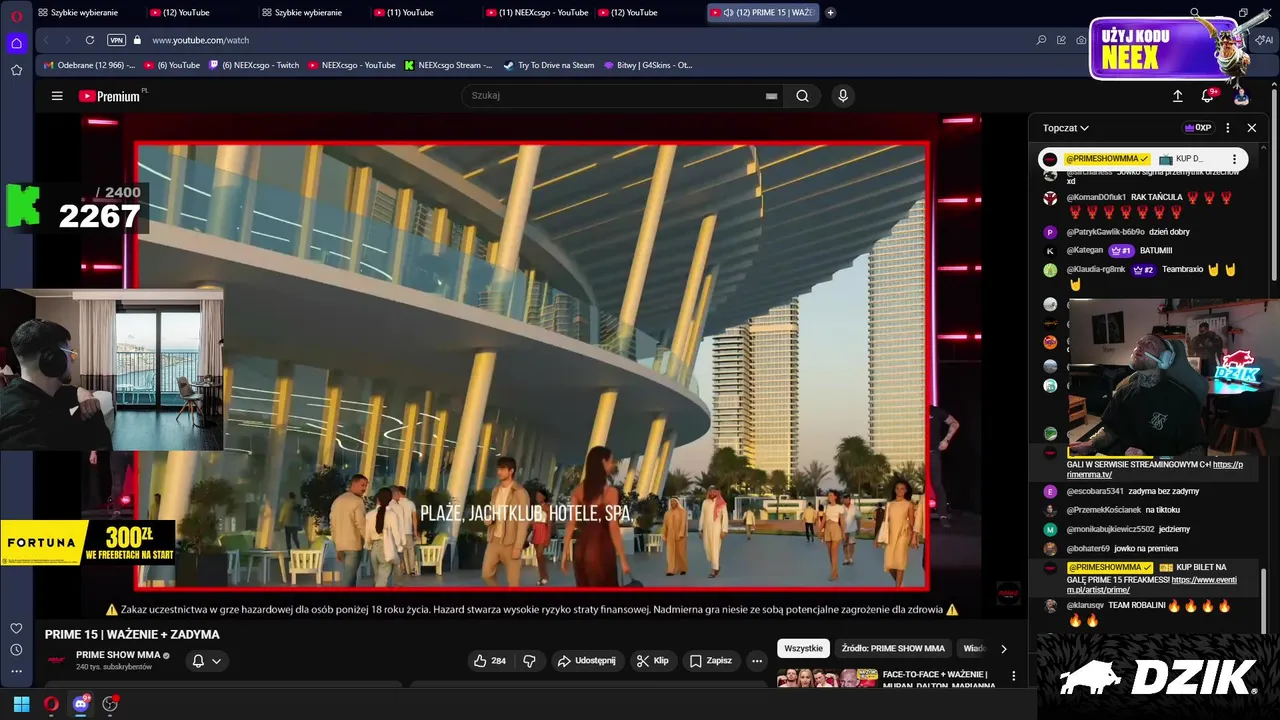The width and height of the screenshot is (1280, 720).
Task: Select Źródło: PRIME SHOW MMA chip
Action: [x=893, y=648]
